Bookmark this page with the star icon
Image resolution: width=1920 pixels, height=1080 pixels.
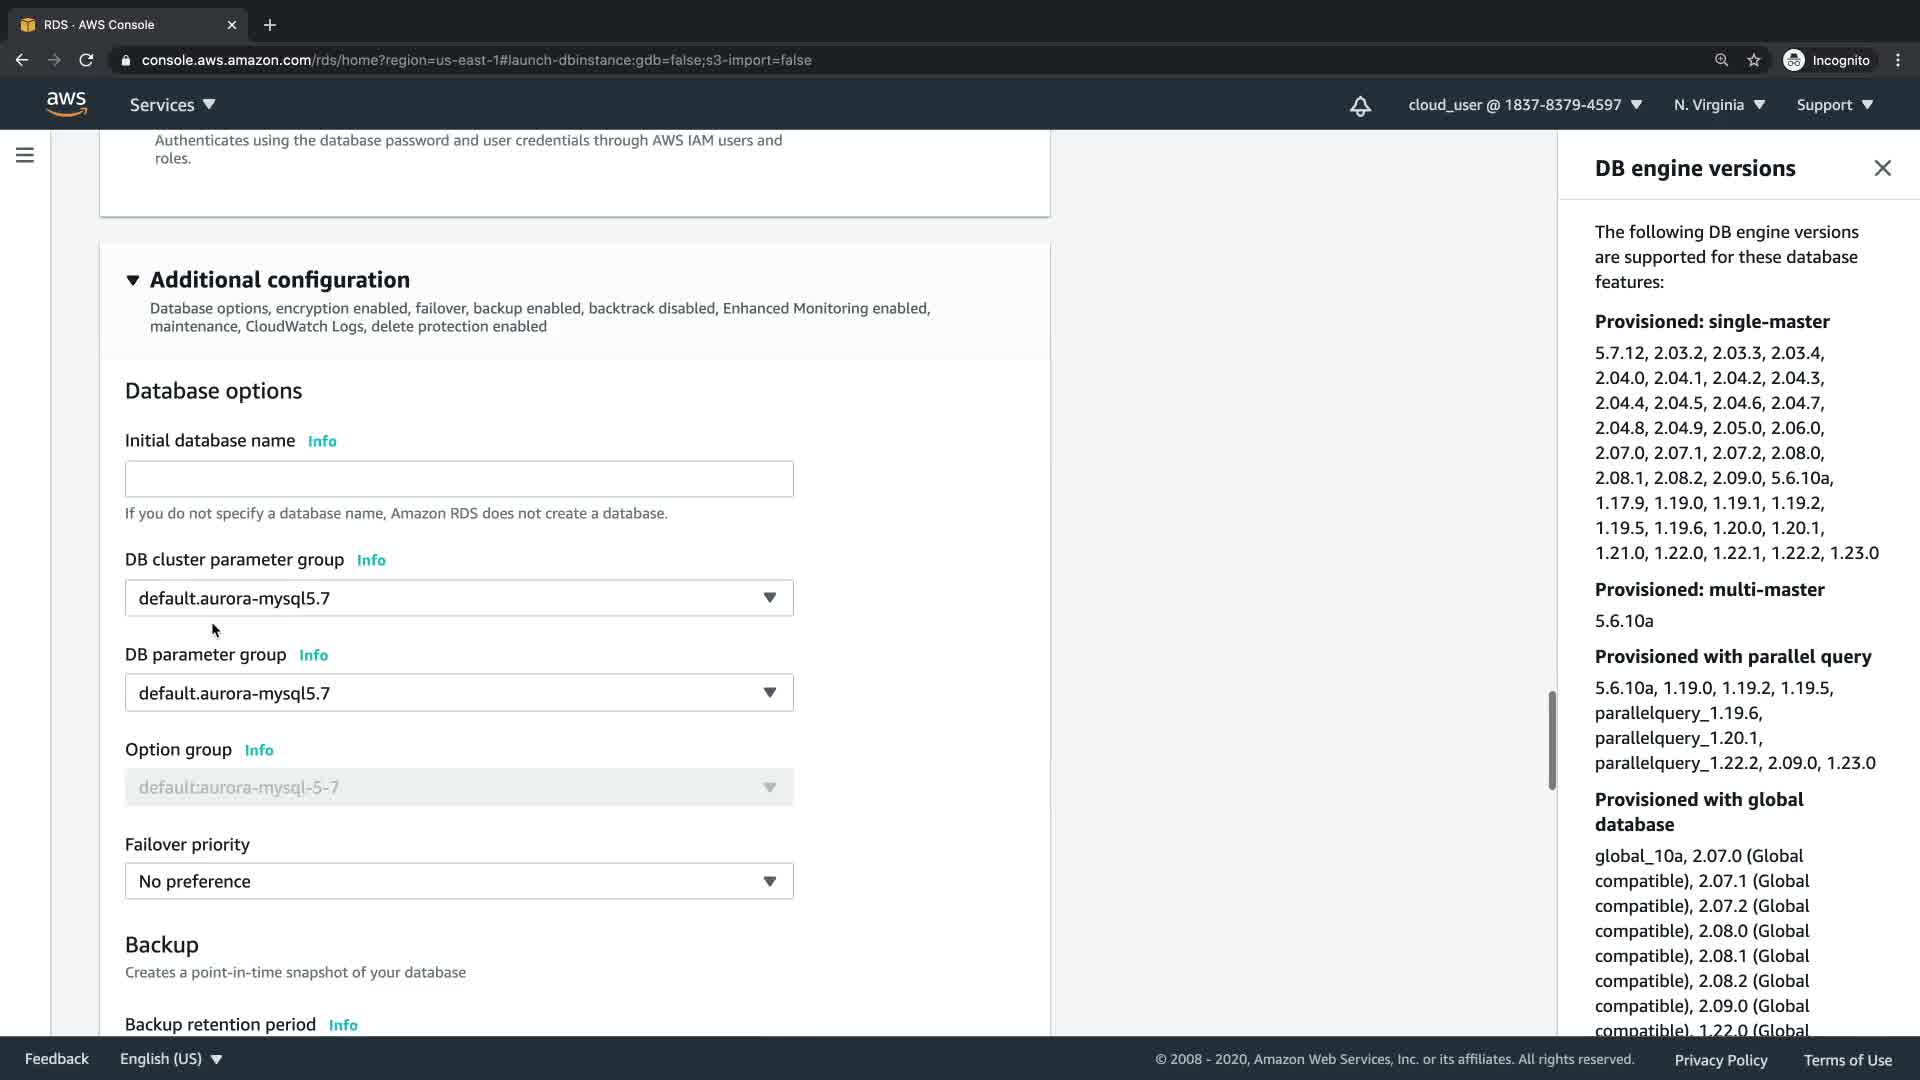(x=1753, y=60)
